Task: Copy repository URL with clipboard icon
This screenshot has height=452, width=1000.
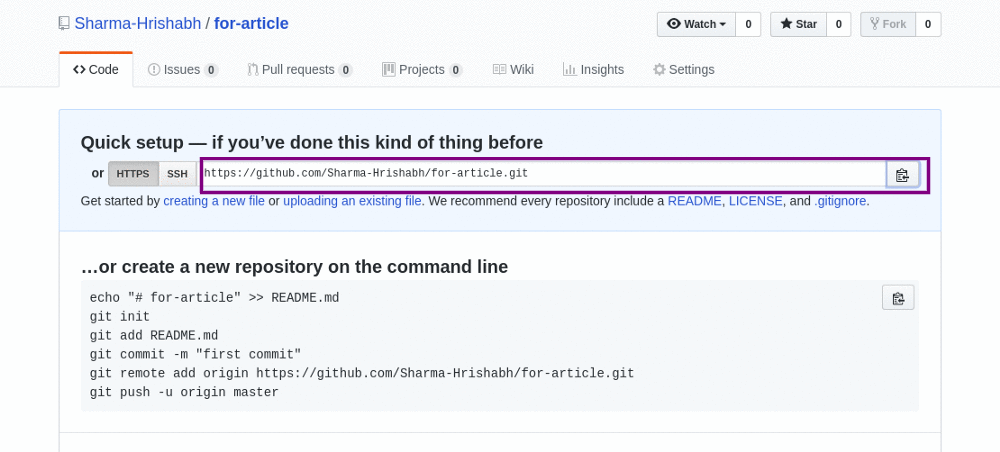Action: point(902,175)
